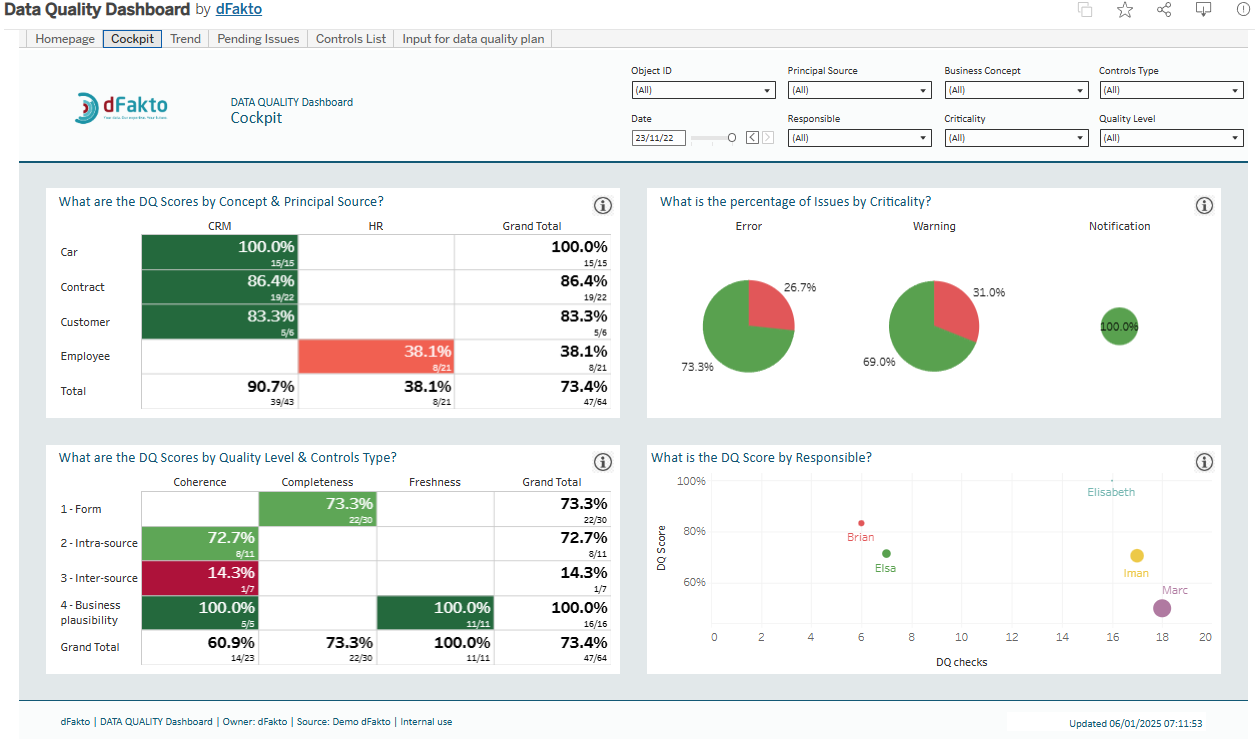This screenshot has width=1255, height=739.
Task: Click the HR column header
Action: pyautogui.click(x=376, y=226)
